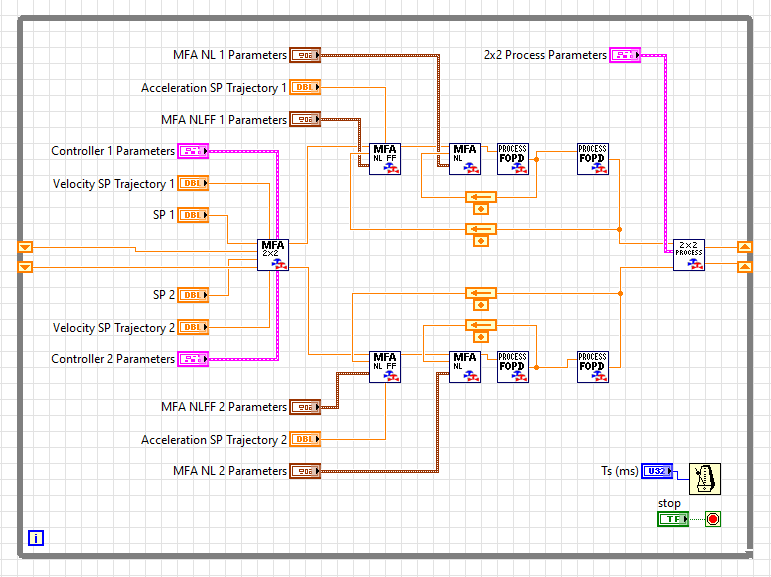Image resolution: width=771 pixels, height=577 pixels.
Task: Select Acceleration SP Trajectory 2 DBL terminal
Action: [x=305, y=439]
